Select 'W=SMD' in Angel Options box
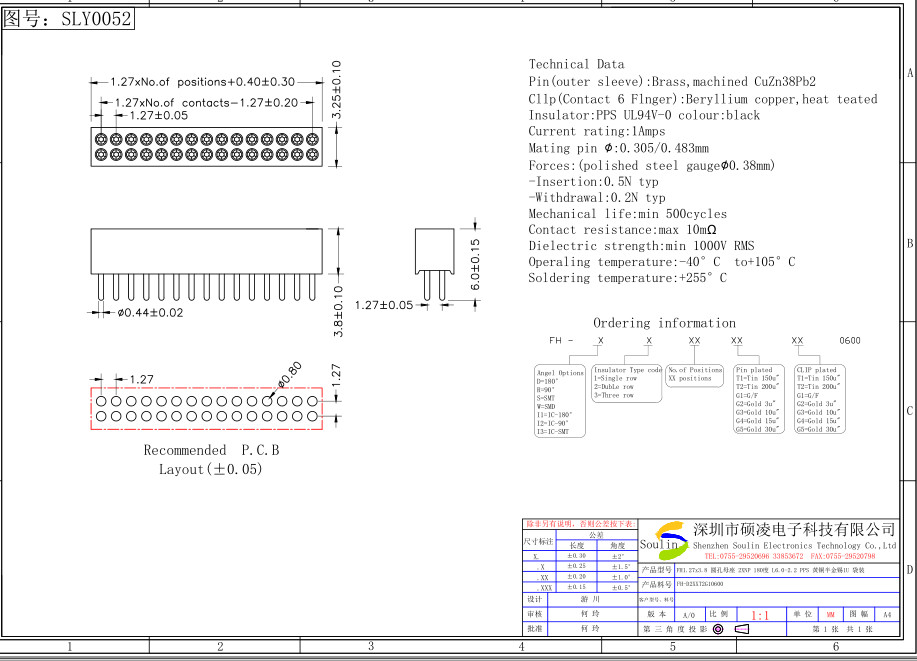Screen dimensions: 917x661 [546, 407]
